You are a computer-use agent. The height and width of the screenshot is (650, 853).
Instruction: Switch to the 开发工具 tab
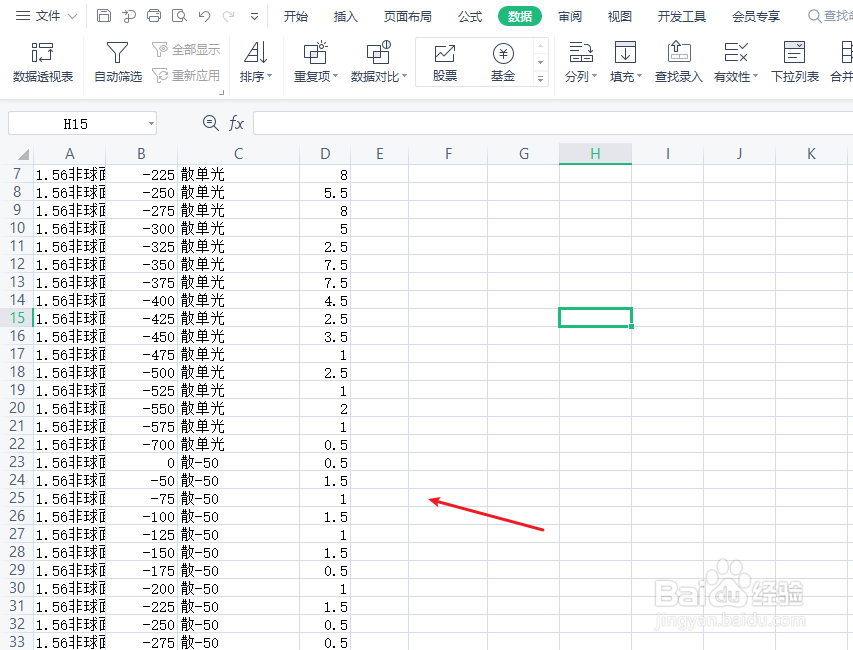tap(681, 17)
